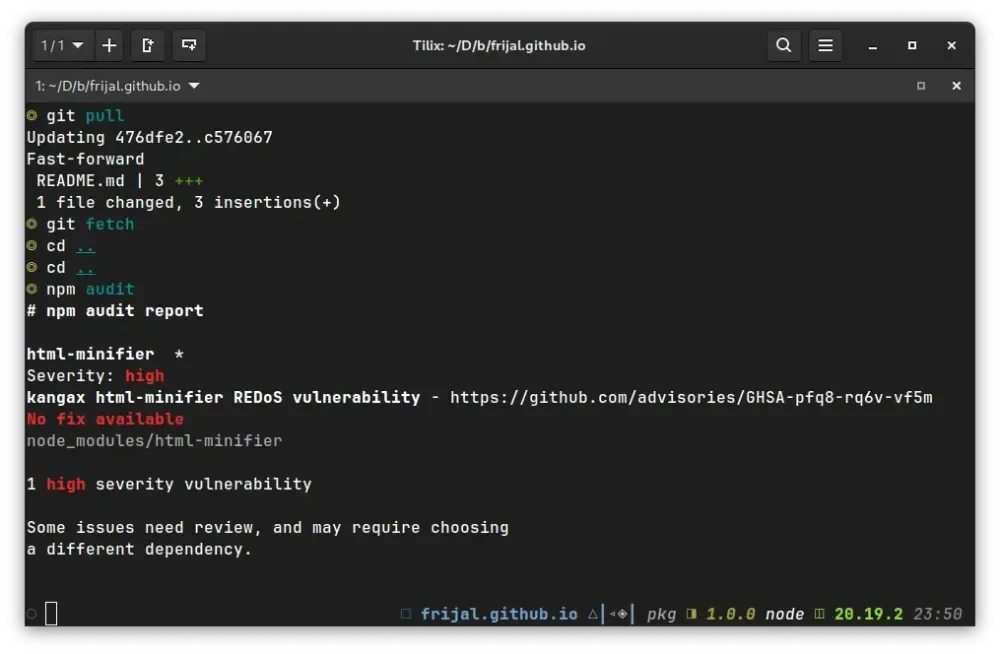Click the 'html-minifier *' package name
Image resolution: width=1000 pixels, height=654 pixels.
[x=105, y=354]
